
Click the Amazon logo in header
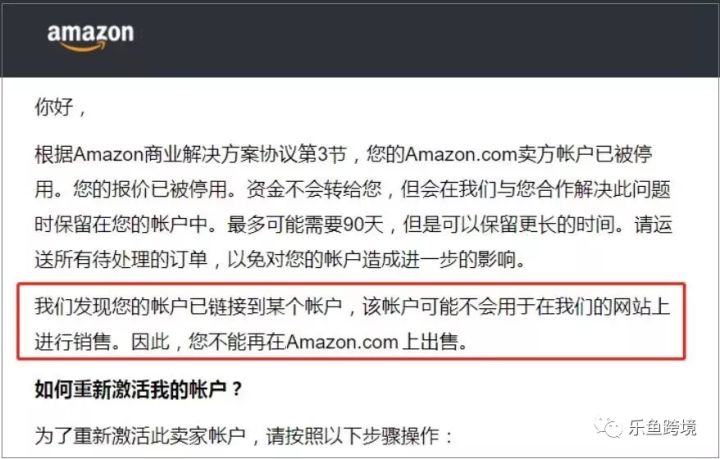[90, 38]
